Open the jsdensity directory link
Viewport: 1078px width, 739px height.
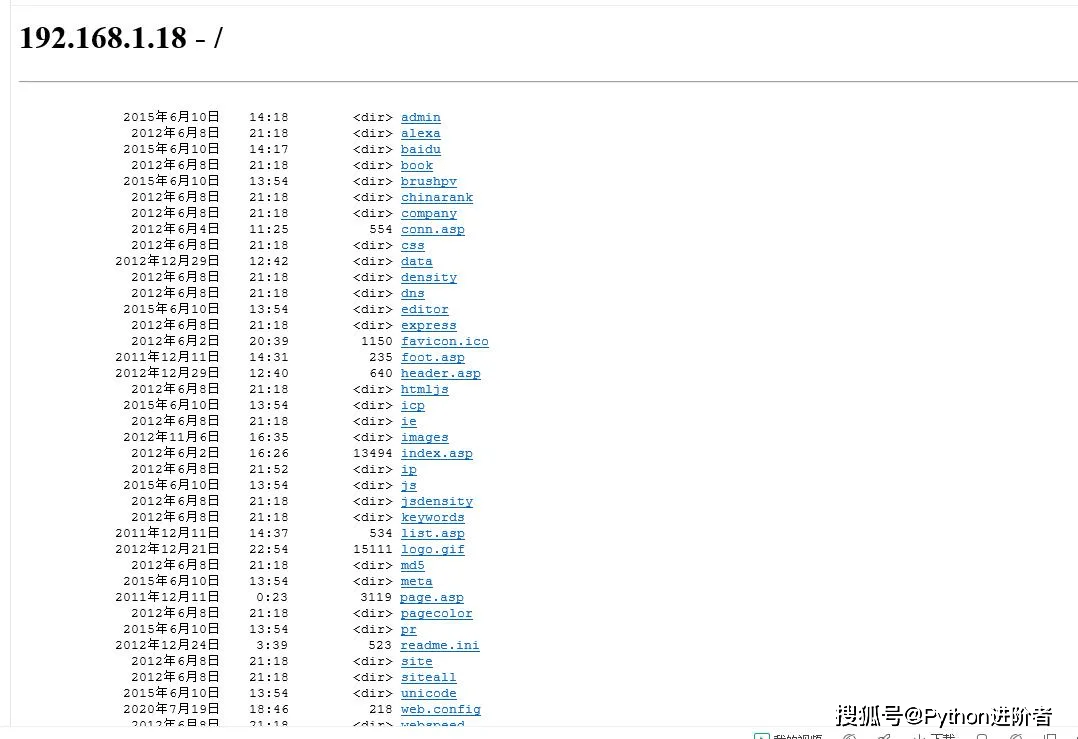437,501
